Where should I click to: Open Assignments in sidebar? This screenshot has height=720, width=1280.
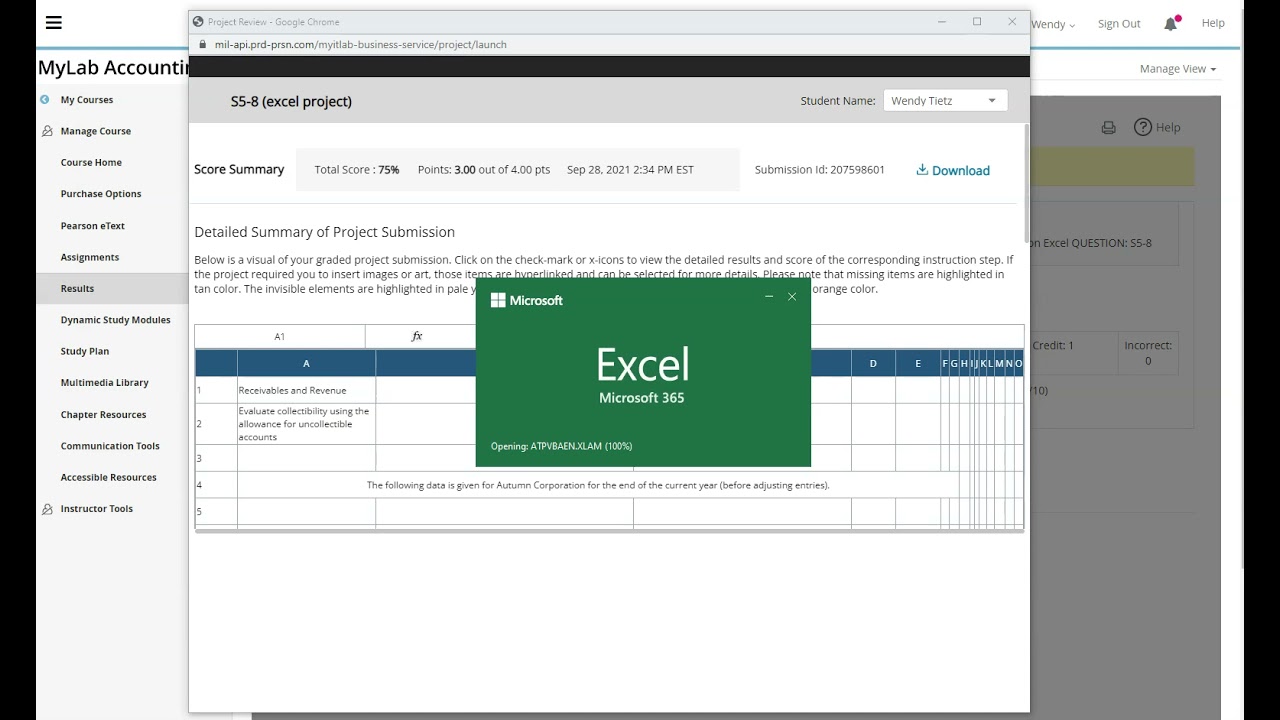pos(90,257)
